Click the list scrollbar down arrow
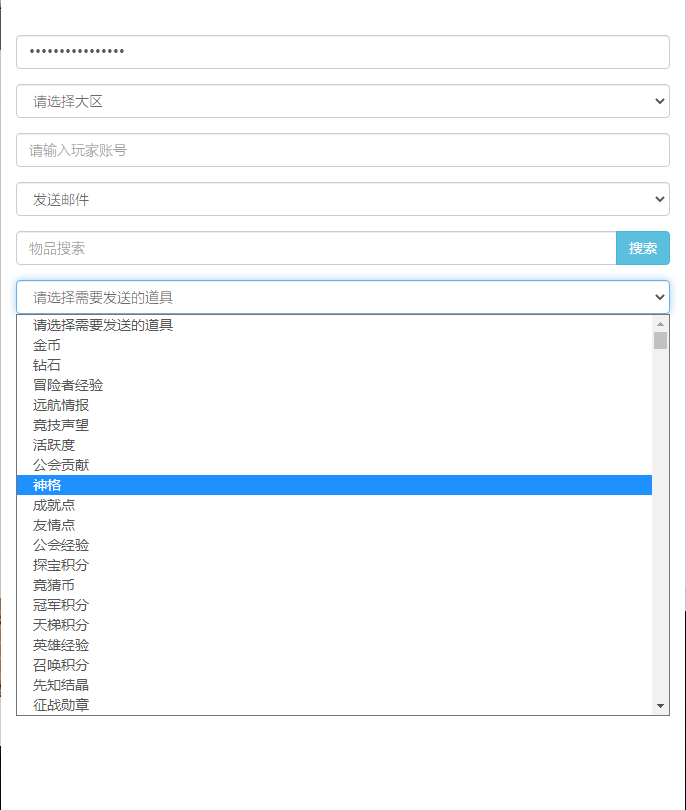Image resolution: width=686 pixels, height=810 pixels. pyautogui.click(x=660, y=706)
